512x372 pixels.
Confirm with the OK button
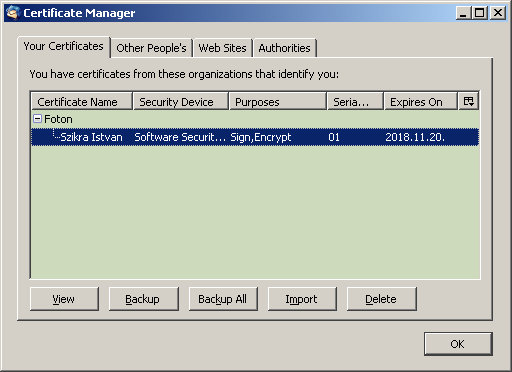point(458,344)
